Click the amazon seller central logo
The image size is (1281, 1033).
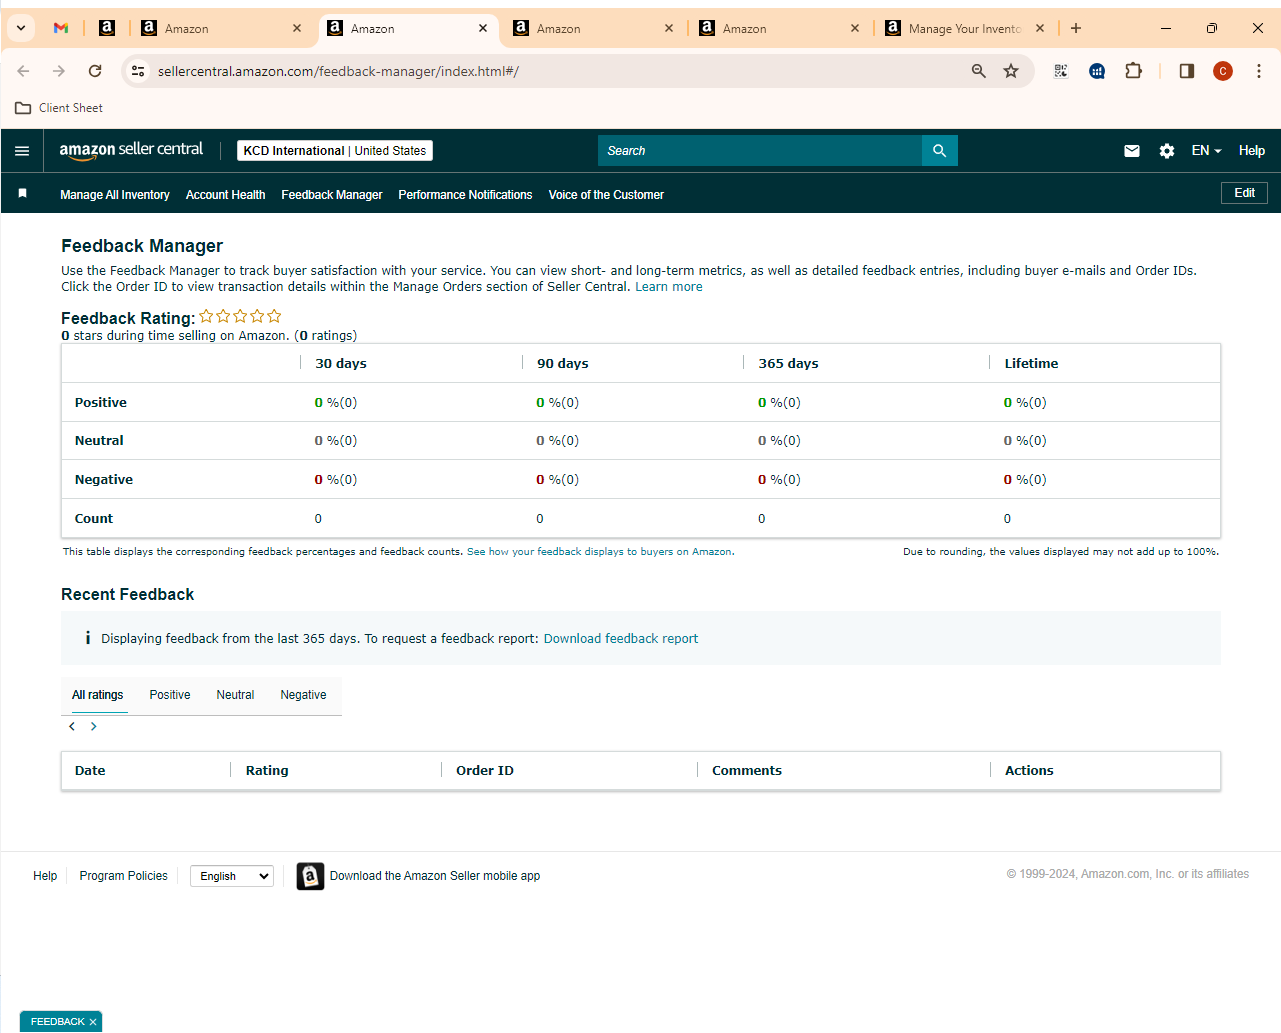(x=131, y=150)
